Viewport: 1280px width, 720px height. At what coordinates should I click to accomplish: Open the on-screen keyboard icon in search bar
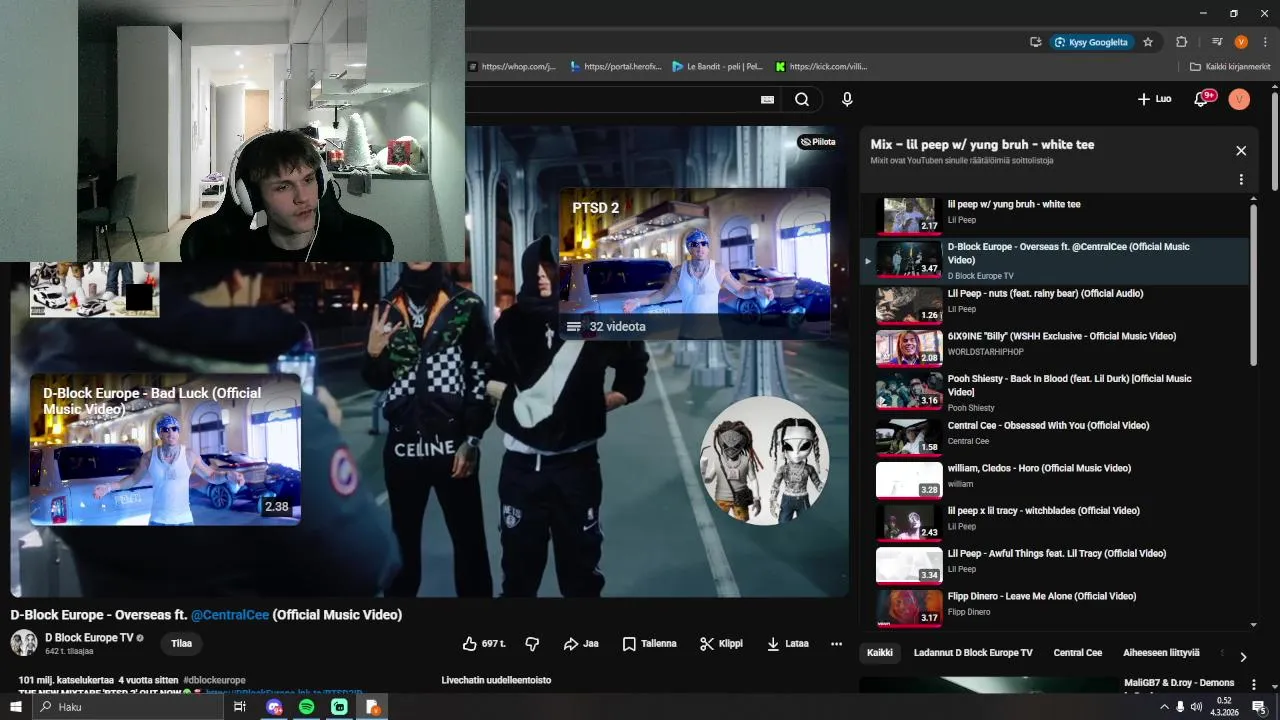(767, 99)
